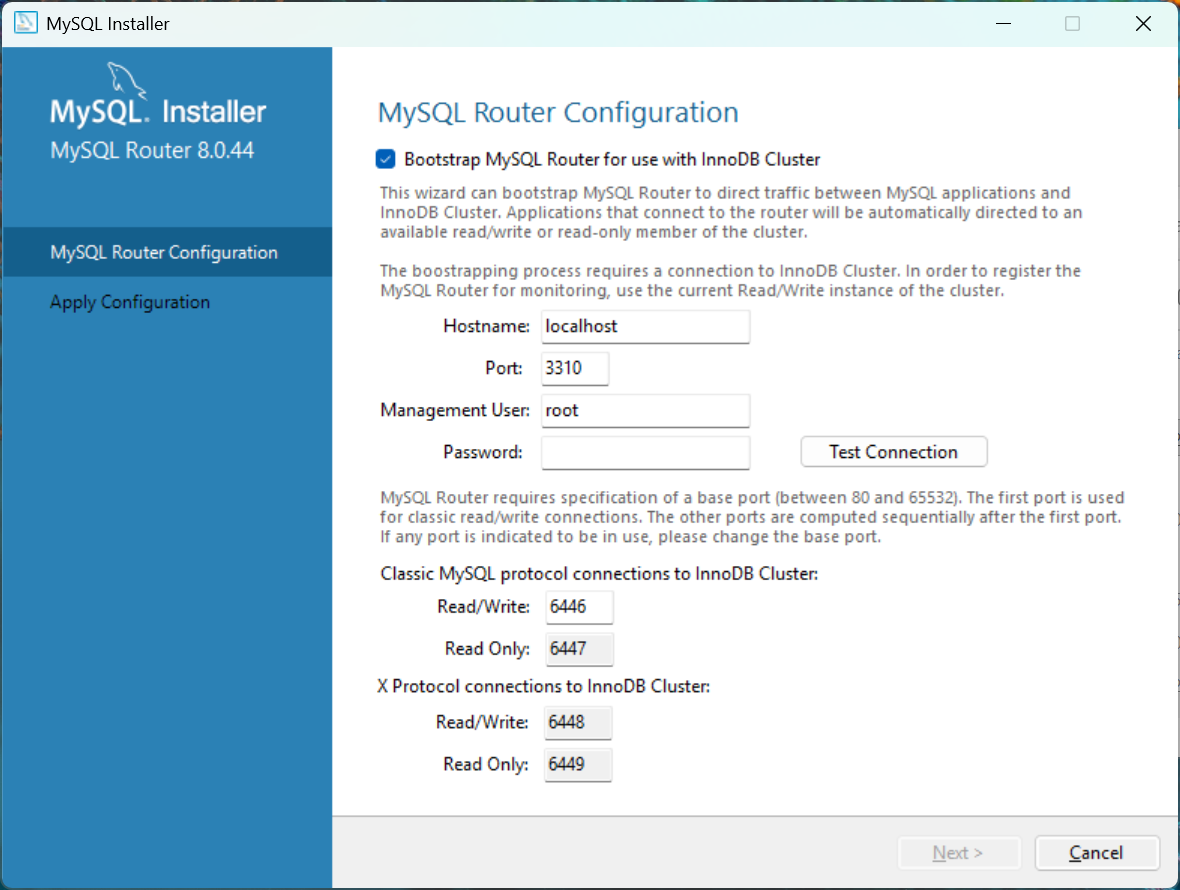Click the disabled maximize window button
This screenshot has width=1180, height=890.
pos(1072,23)
